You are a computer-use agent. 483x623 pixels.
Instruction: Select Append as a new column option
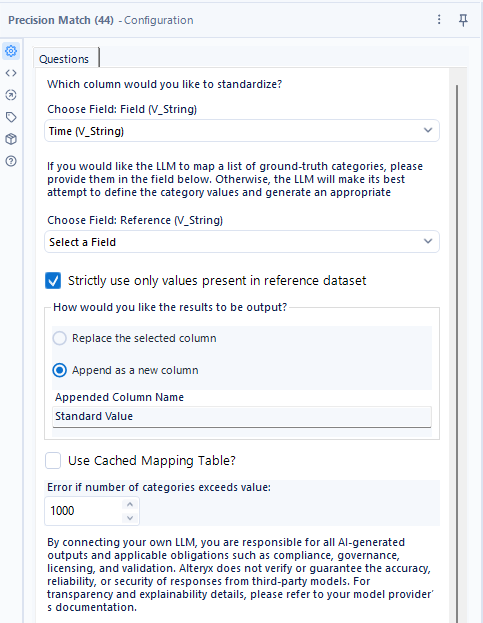coord(60,370)
